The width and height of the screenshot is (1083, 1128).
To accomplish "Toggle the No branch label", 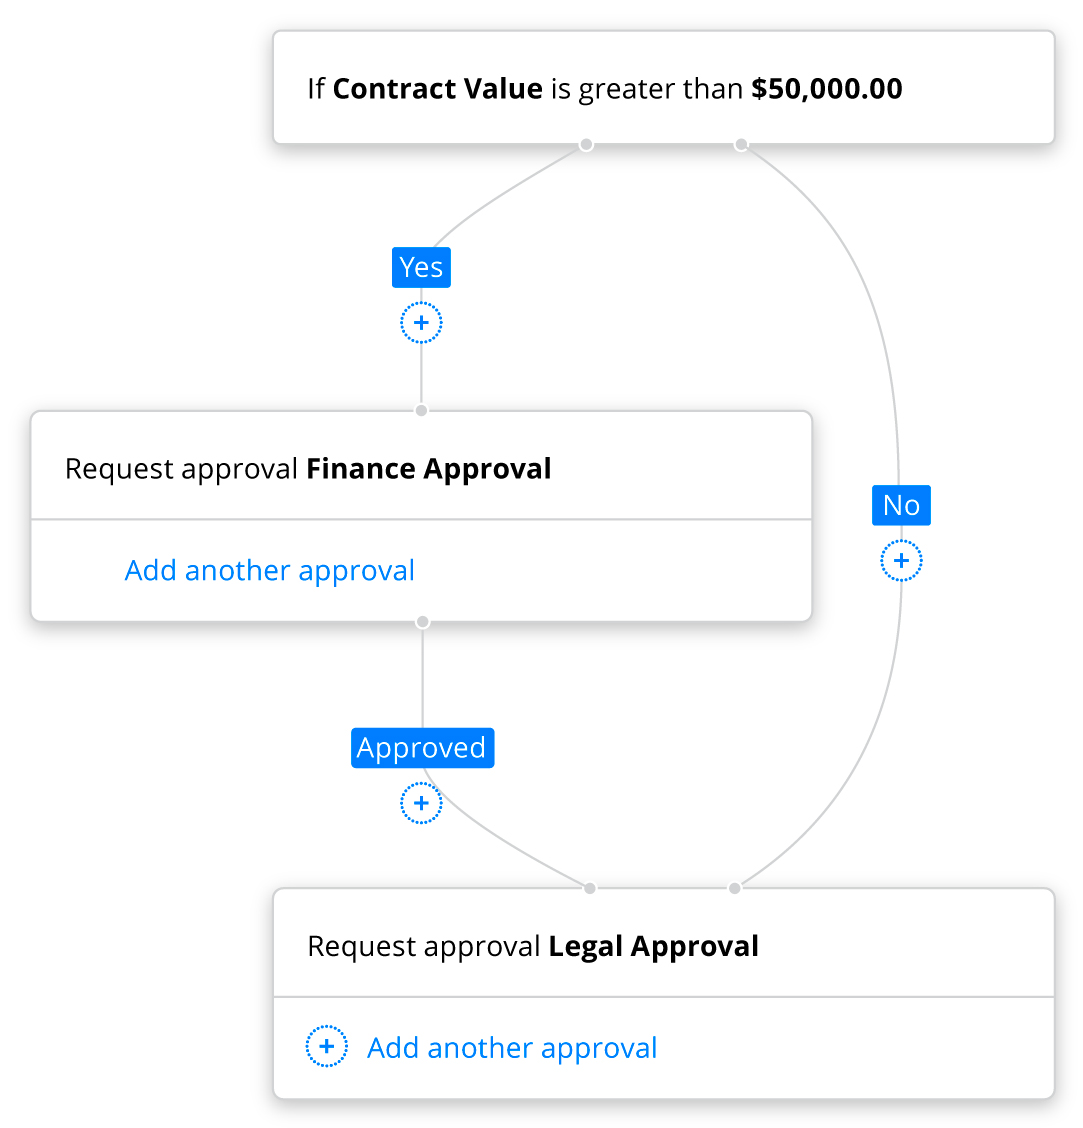I will (x=901, y=505).
